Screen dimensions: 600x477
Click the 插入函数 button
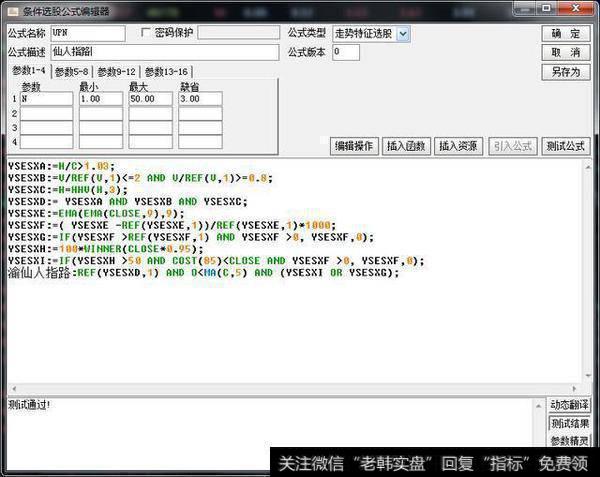click(x=406, y=146)
